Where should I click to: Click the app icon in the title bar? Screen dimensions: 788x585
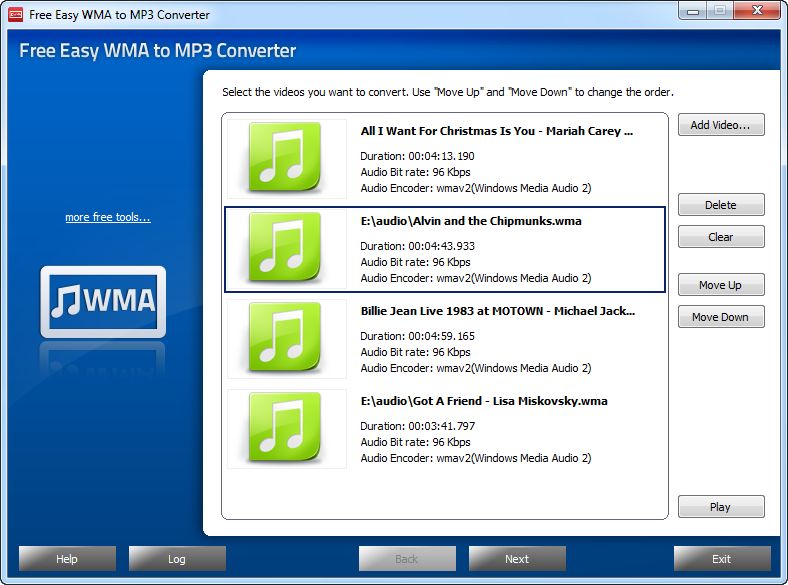point(16,15)
